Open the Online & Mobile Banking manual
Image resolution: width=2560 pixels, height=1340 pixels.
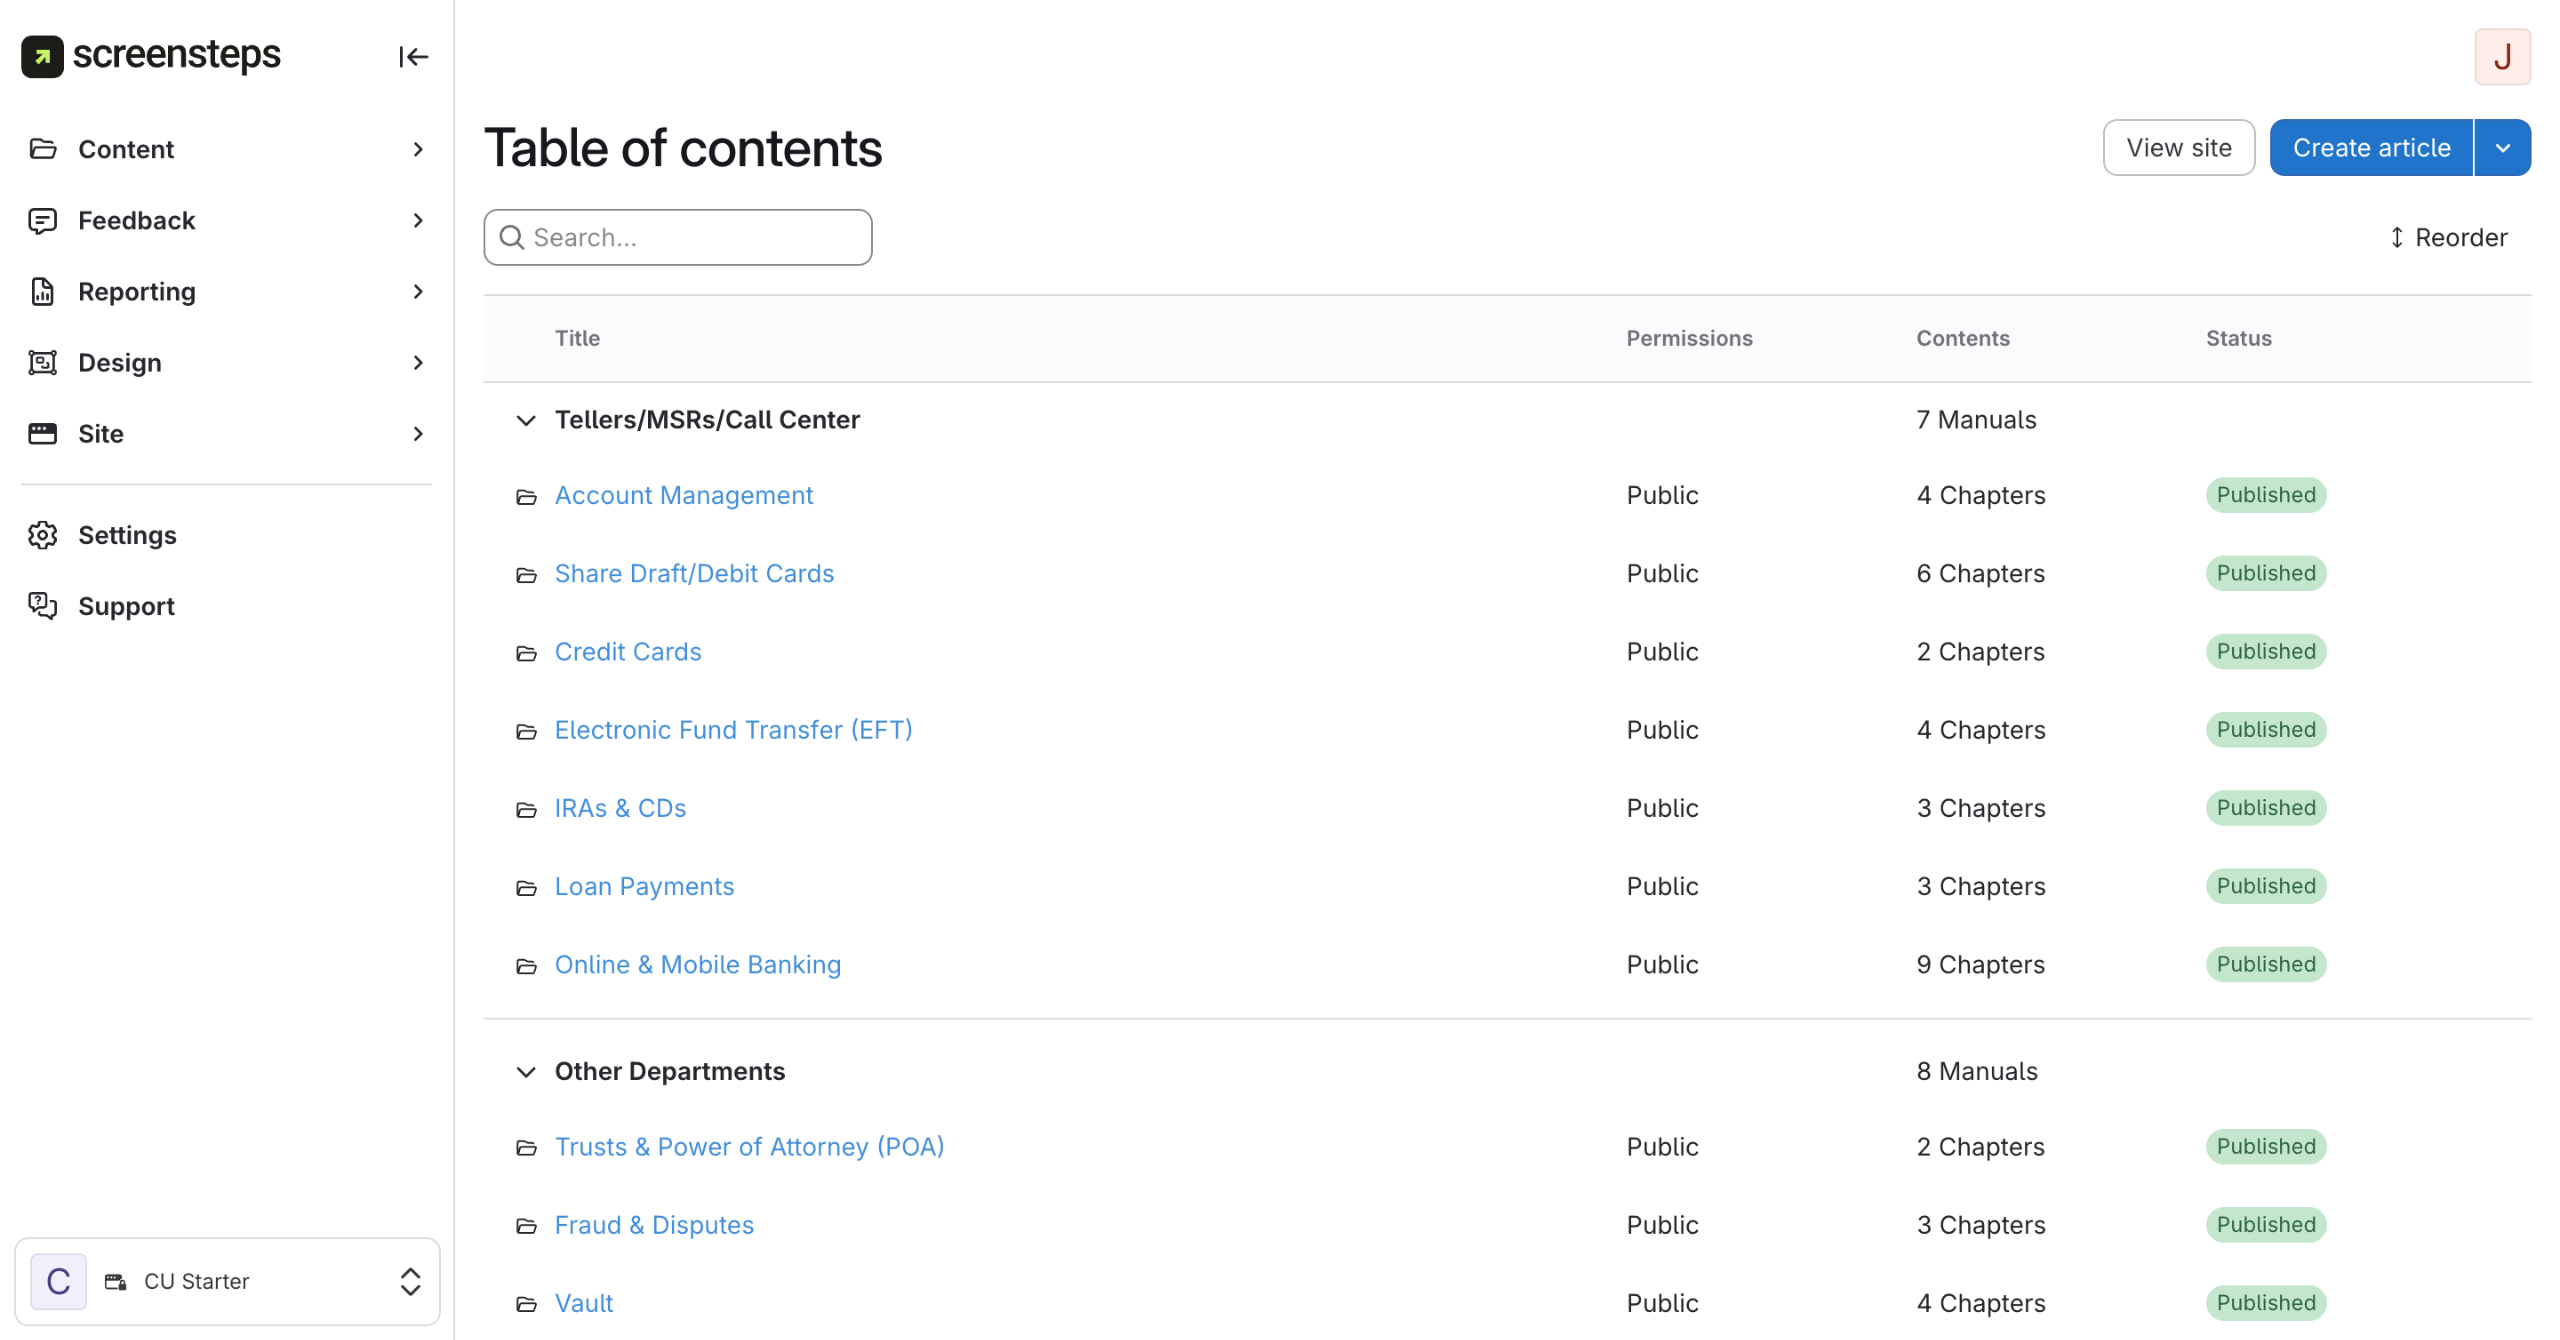click(x=698, y=965)
